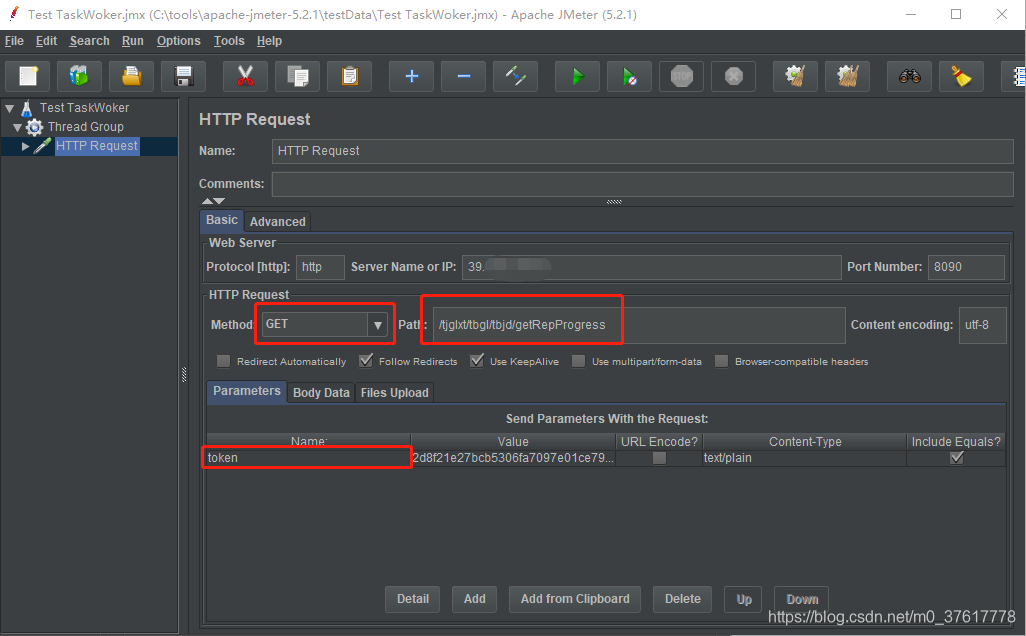
Task: Click the Open file folder icon
Action: [132, 77]
